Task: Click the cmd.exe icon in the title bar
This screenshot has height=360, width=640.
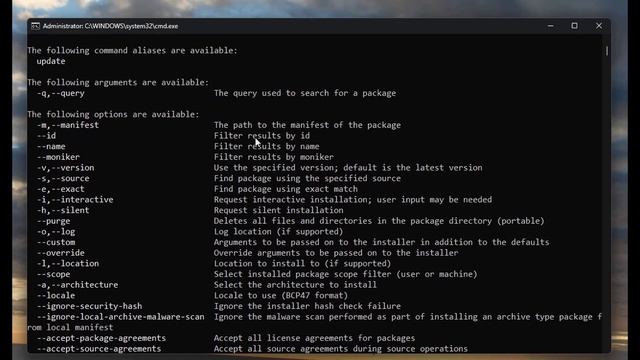Action: point(36,26)
